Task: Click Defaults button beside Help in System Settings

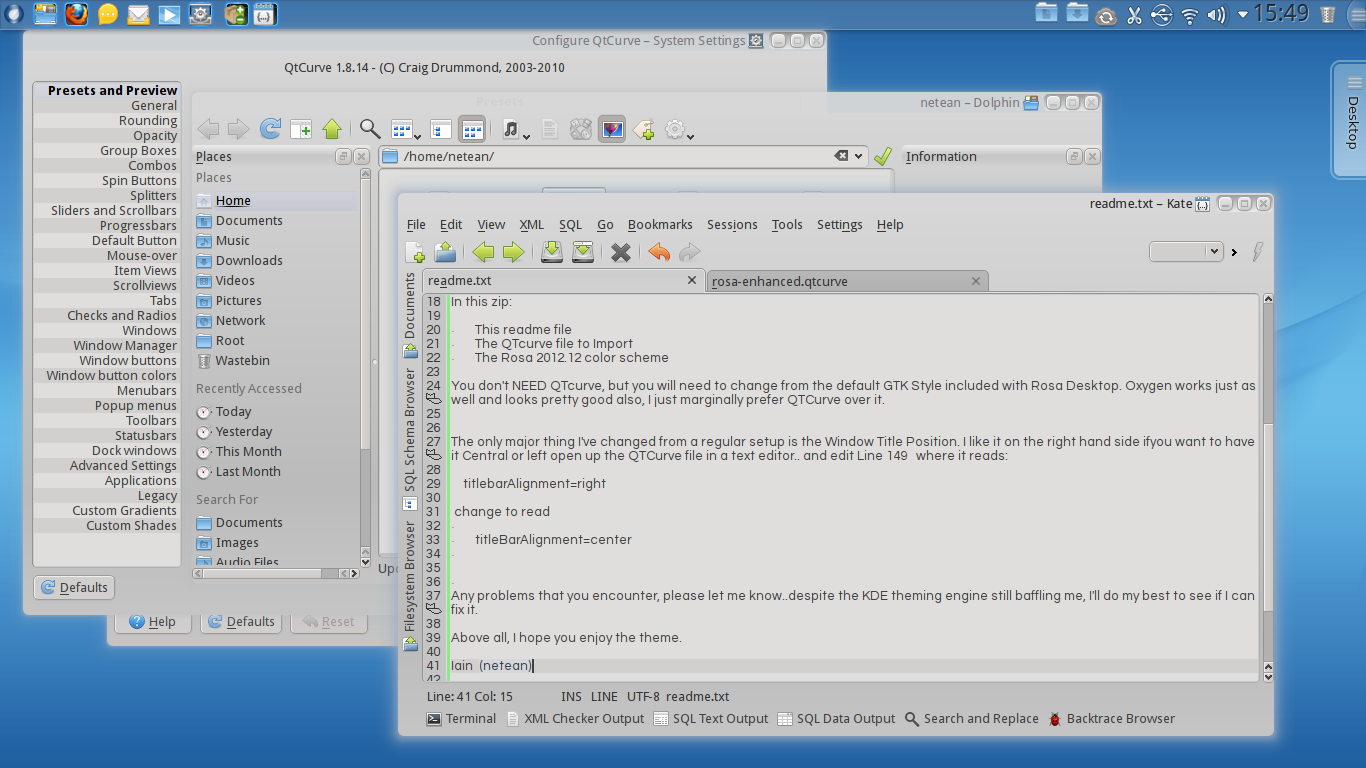Action: tap(240, 621)
